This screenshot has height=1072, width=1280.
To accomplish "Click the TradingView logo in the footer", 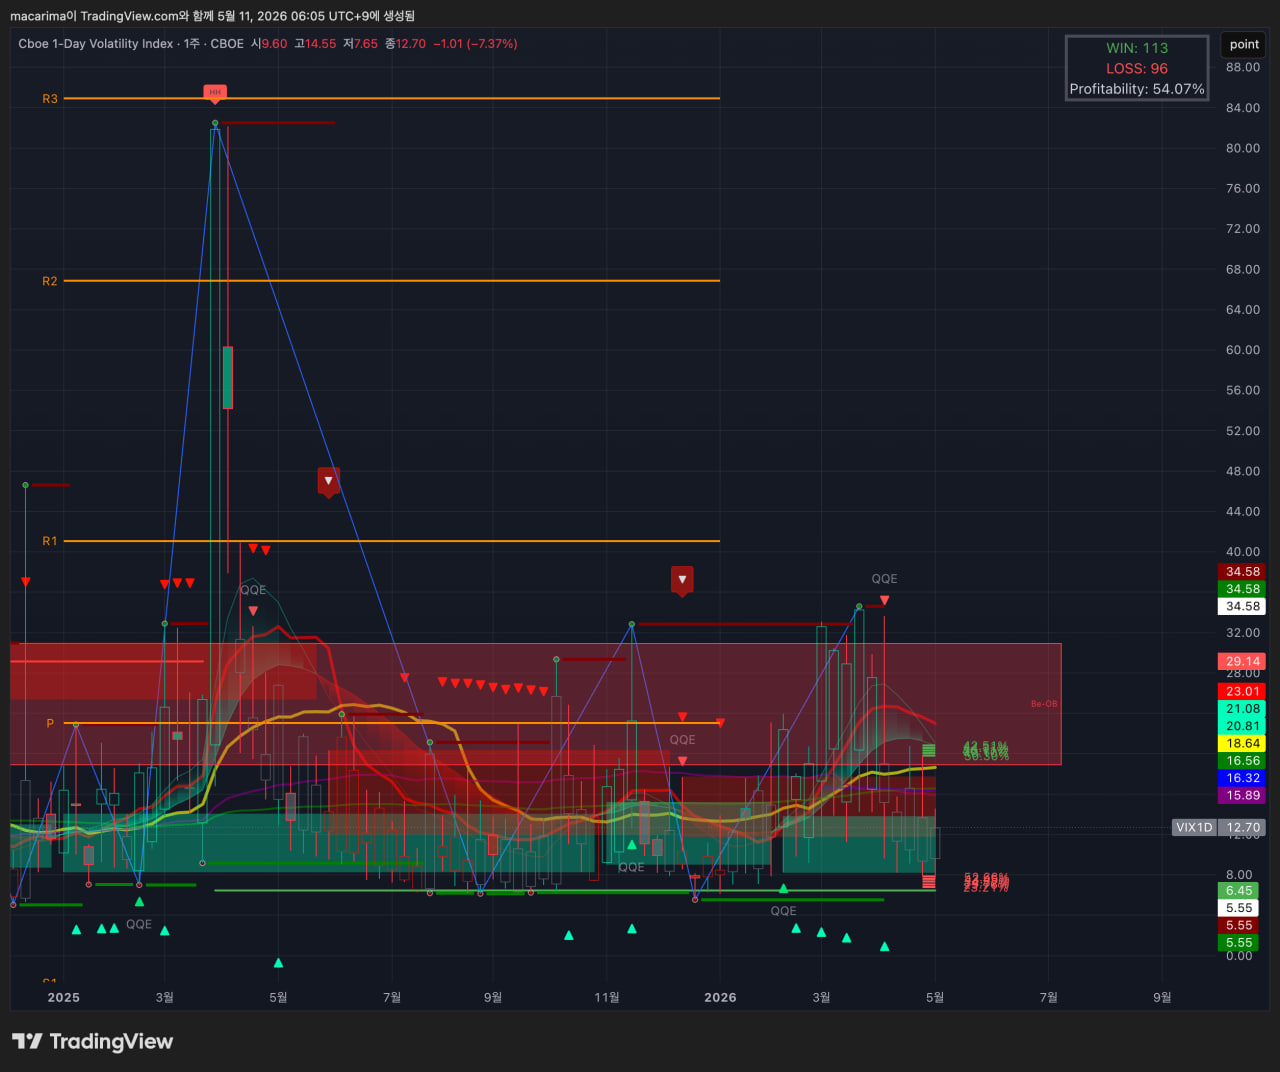I will pyautogui.click(x=92, y=1041).
